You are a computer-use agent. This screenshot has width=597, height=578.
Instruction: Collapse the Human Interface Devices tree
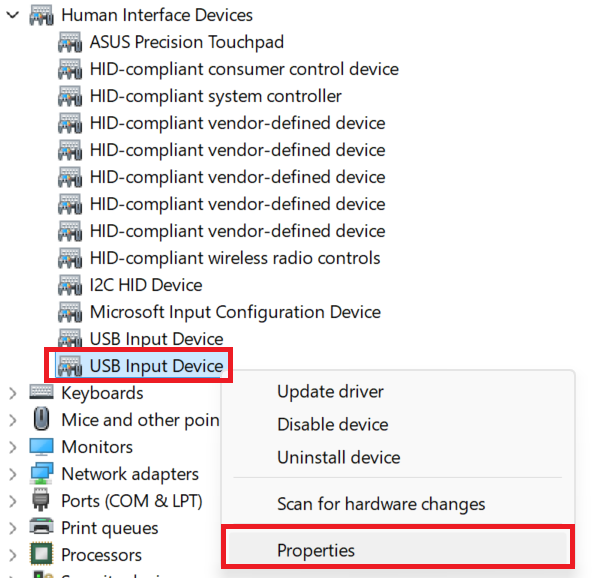[x=13, y=15]
